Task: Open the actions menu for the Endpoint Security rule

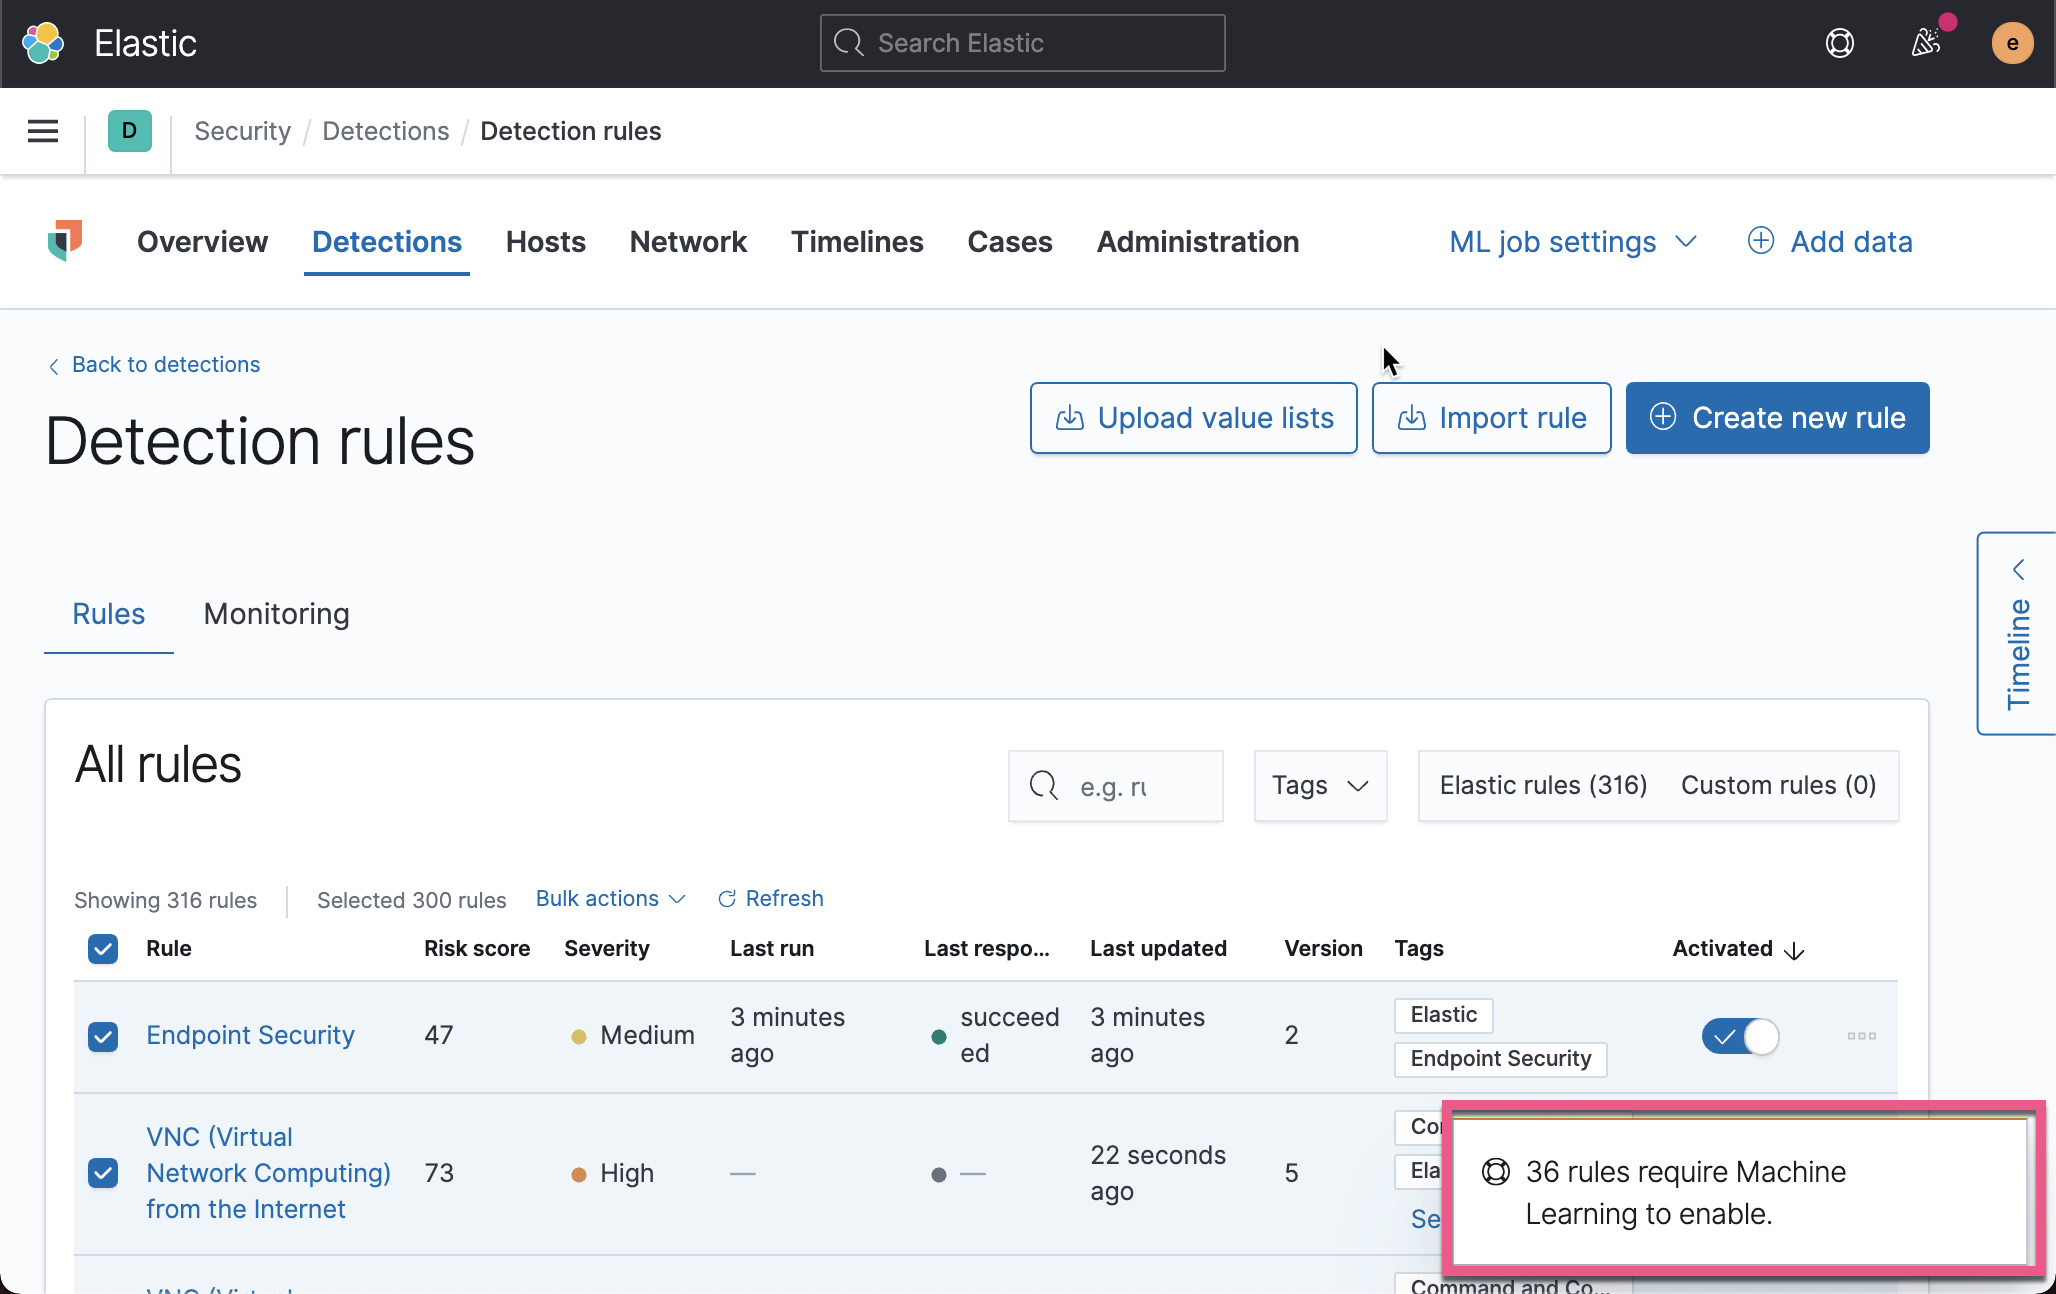Action: pyautogui.click(x=1860, y=1037)
